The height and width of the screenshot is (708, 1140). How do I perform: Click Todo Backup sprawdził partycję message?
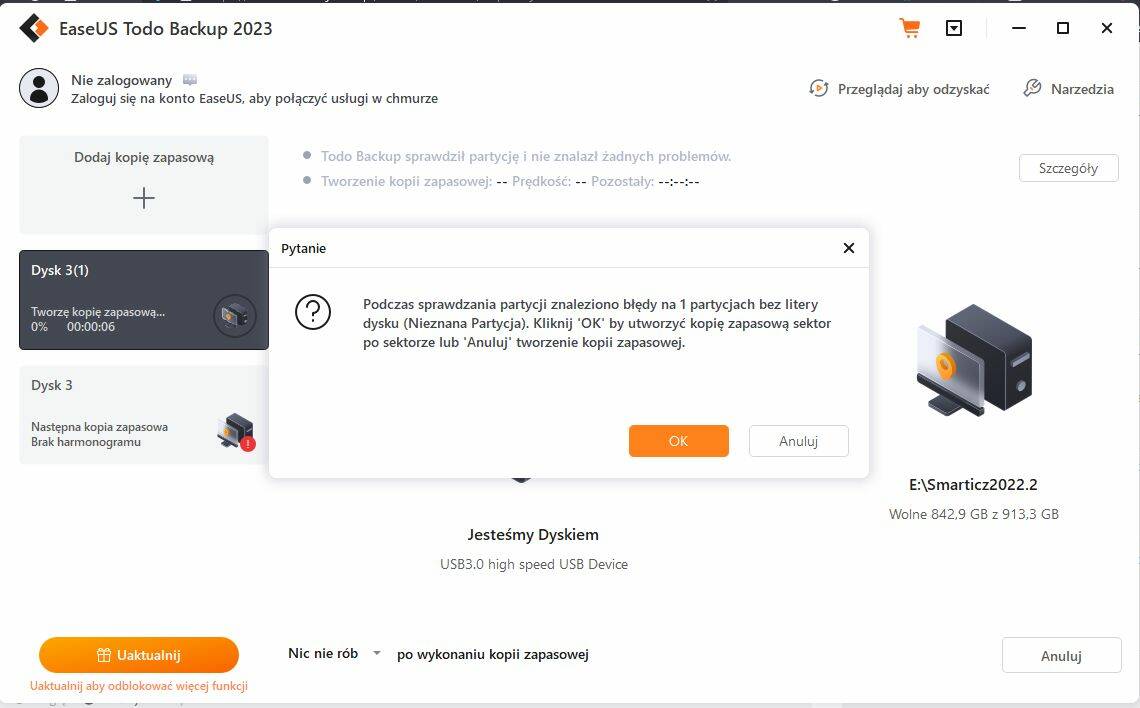click(526, 156)
